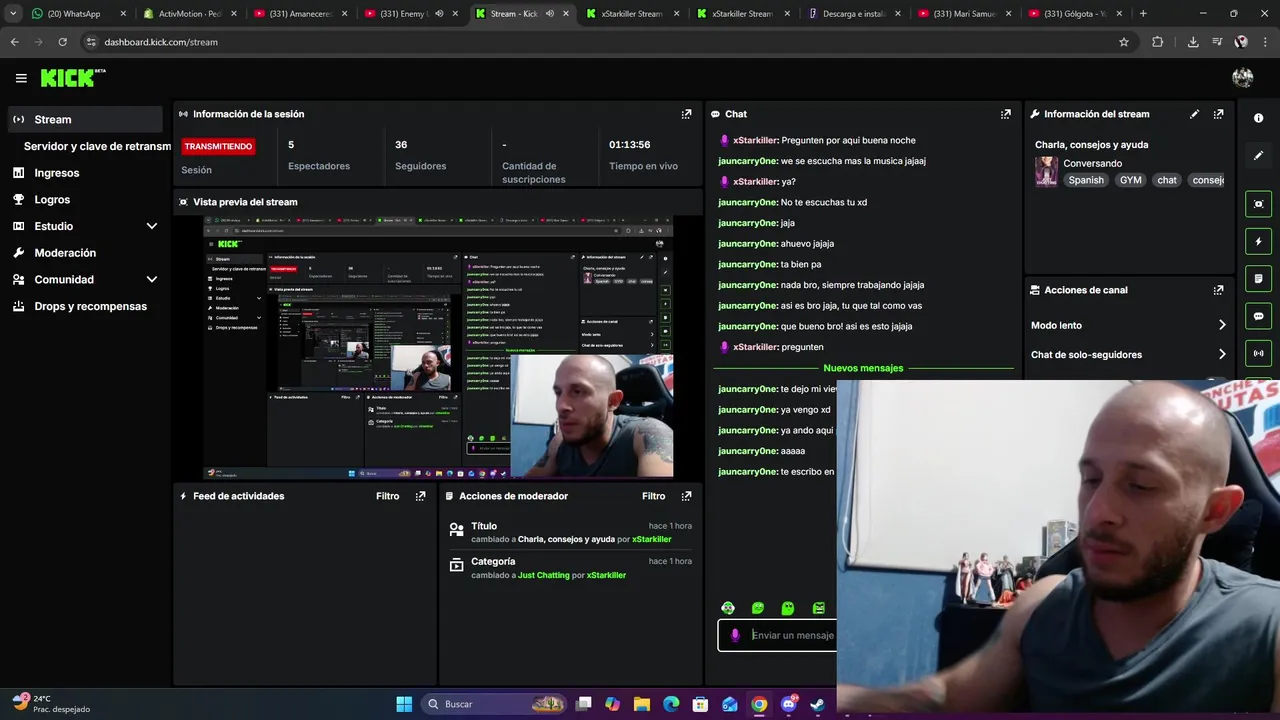The height and width of the screenshot is (720, 1280).
Task: Open the browser extensions menu
Action: pyautogui.click(x=1158, y=42)
